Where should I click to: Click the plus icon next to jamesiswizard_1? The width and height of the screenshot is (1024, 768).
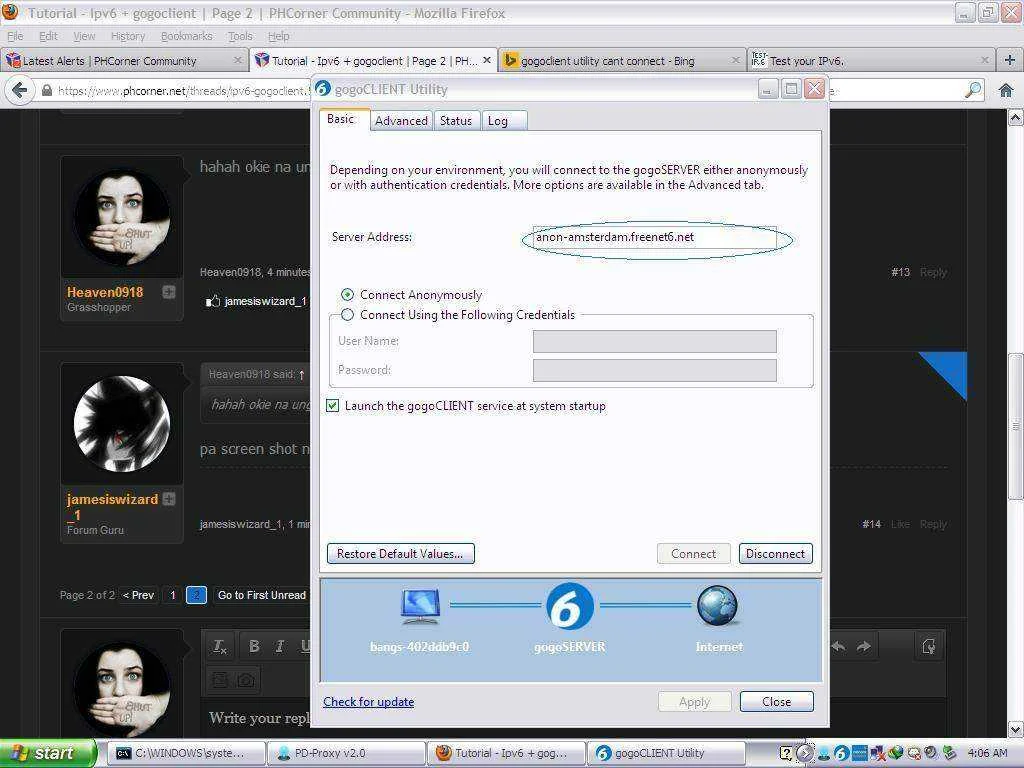coord(168,500)
